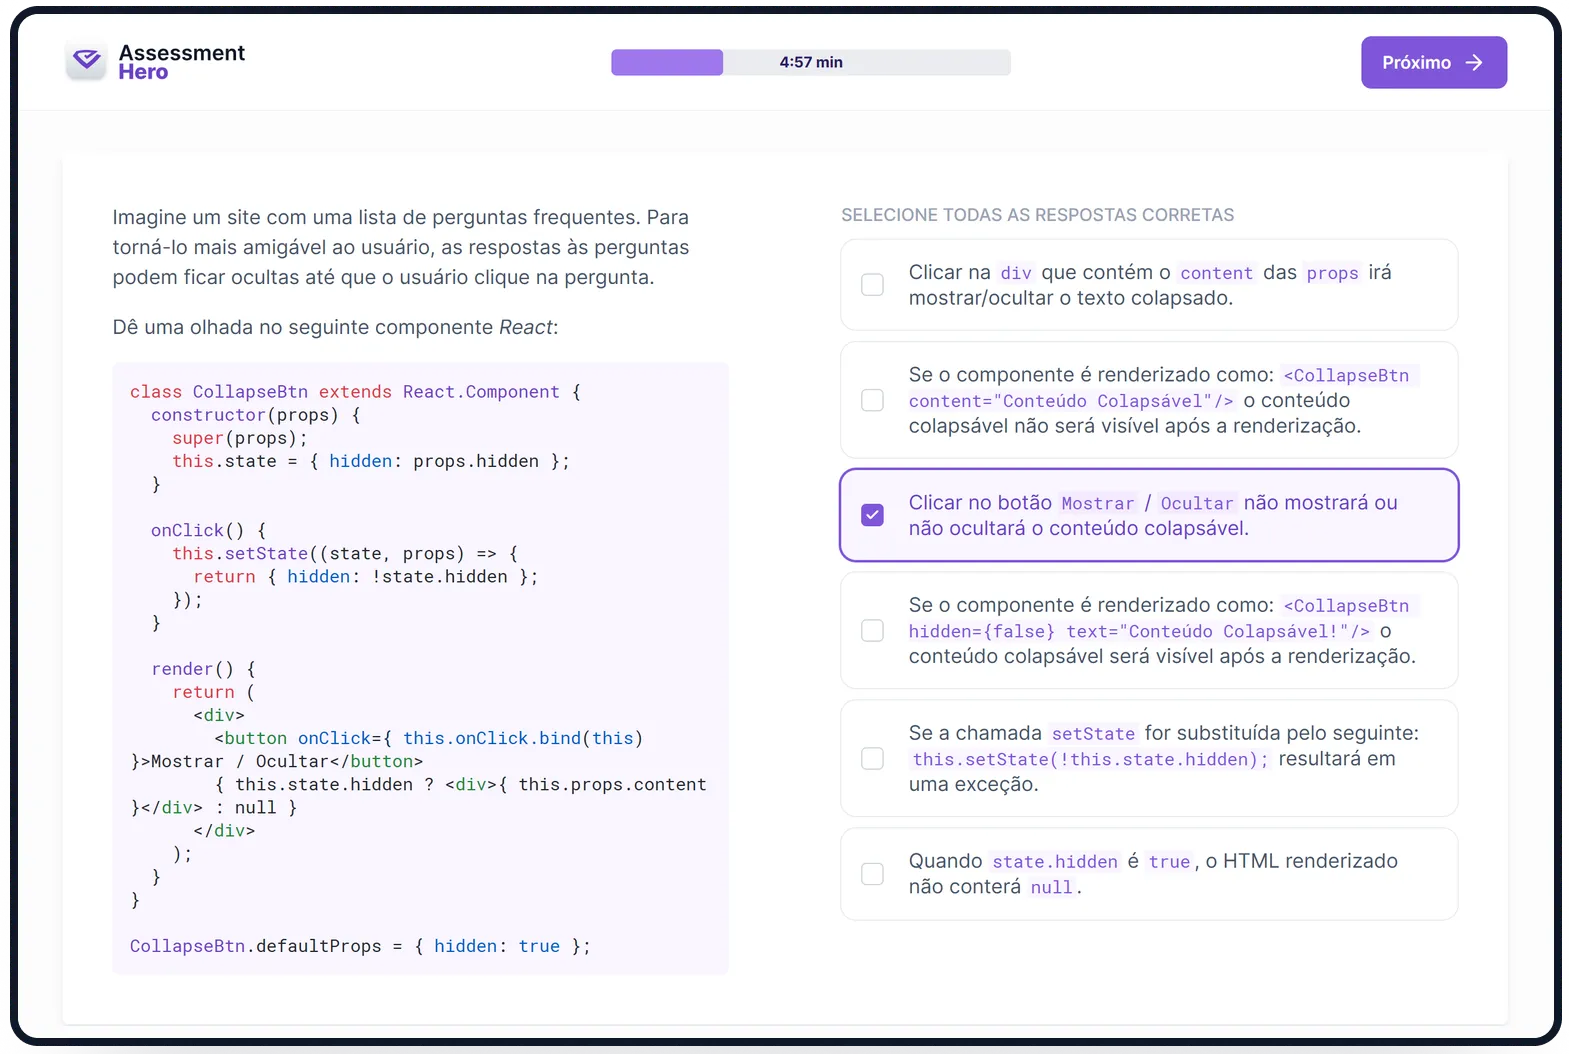The width and height of the screenshot is (1569, 1054).
Task: Click the 'SELECIONE TODAS AS RESPOSTAS CORRETAS' heading
Action: click(1037, 215)
